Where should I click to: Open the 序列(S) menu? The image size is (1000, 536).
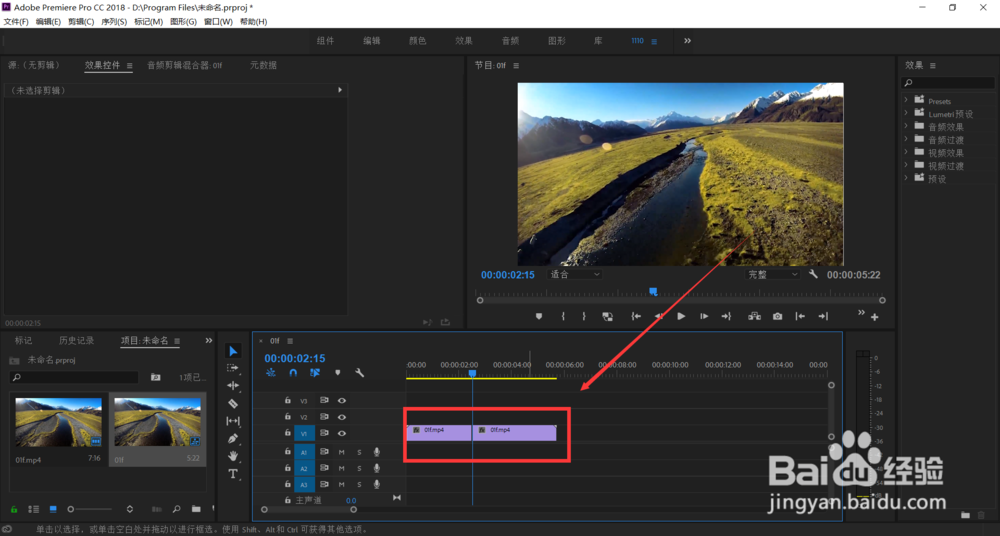(114, 22)
